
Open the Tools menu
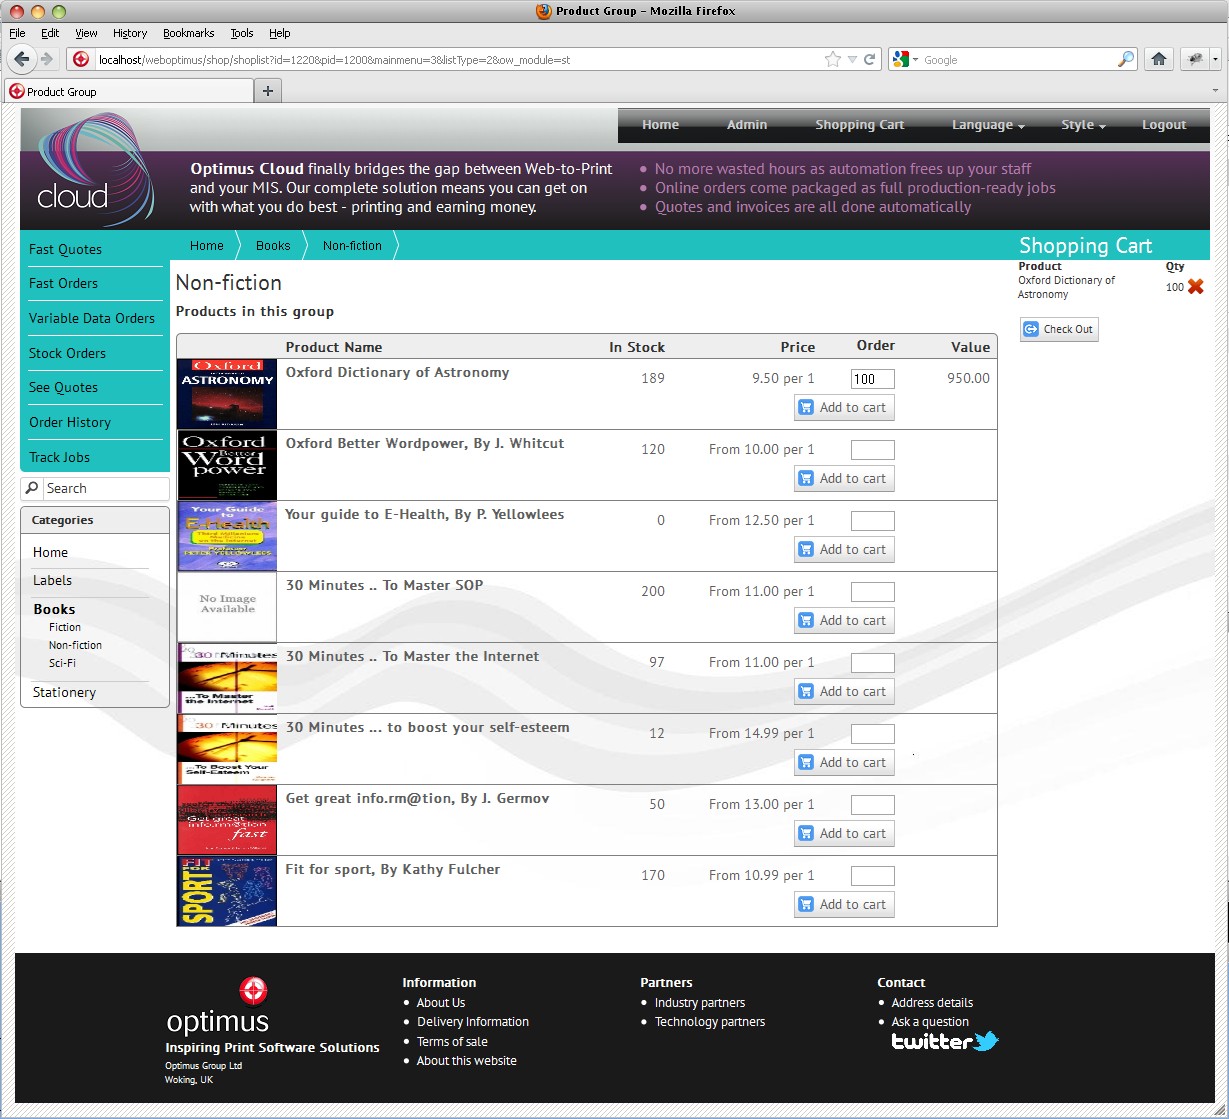click(242, 33)
